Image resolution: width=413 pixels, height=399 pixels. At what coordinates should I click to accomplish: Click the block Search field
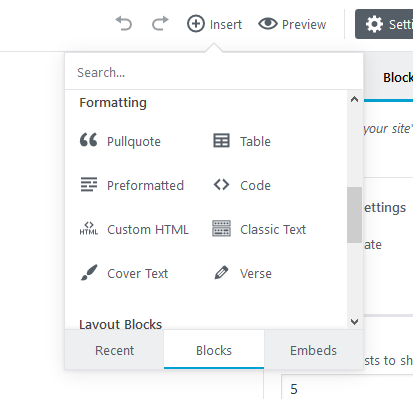coord(214,72)
